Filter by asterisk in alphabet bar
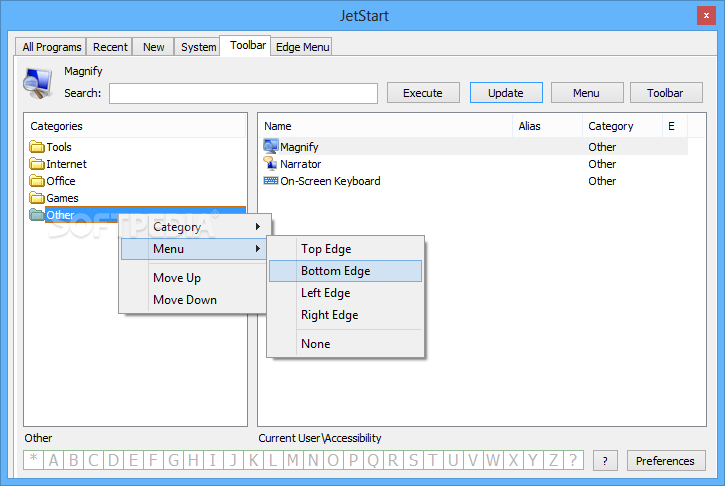This screenshot has height=486, width=725. (33, 460)
